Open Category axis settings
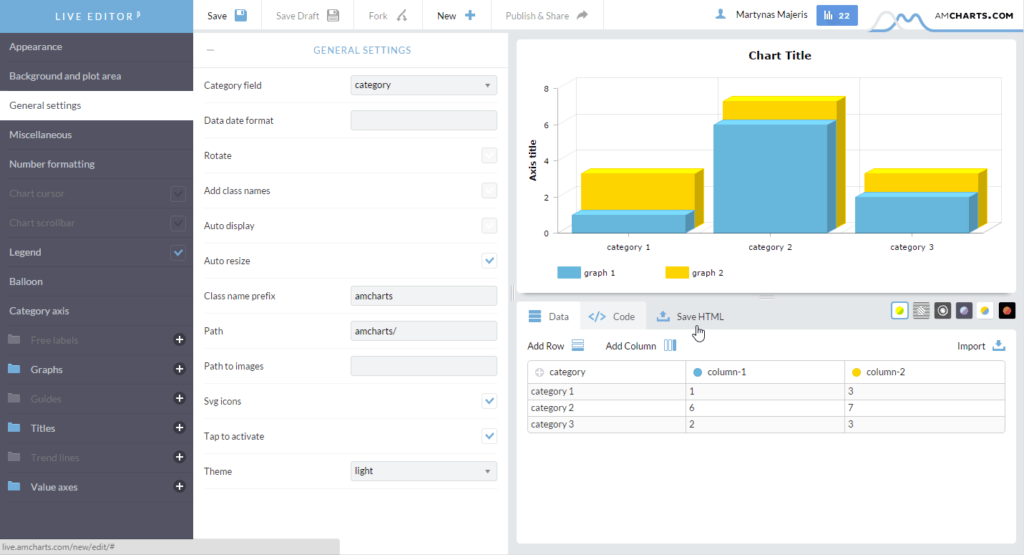The image size is (1024, 555). click(97, 311)
